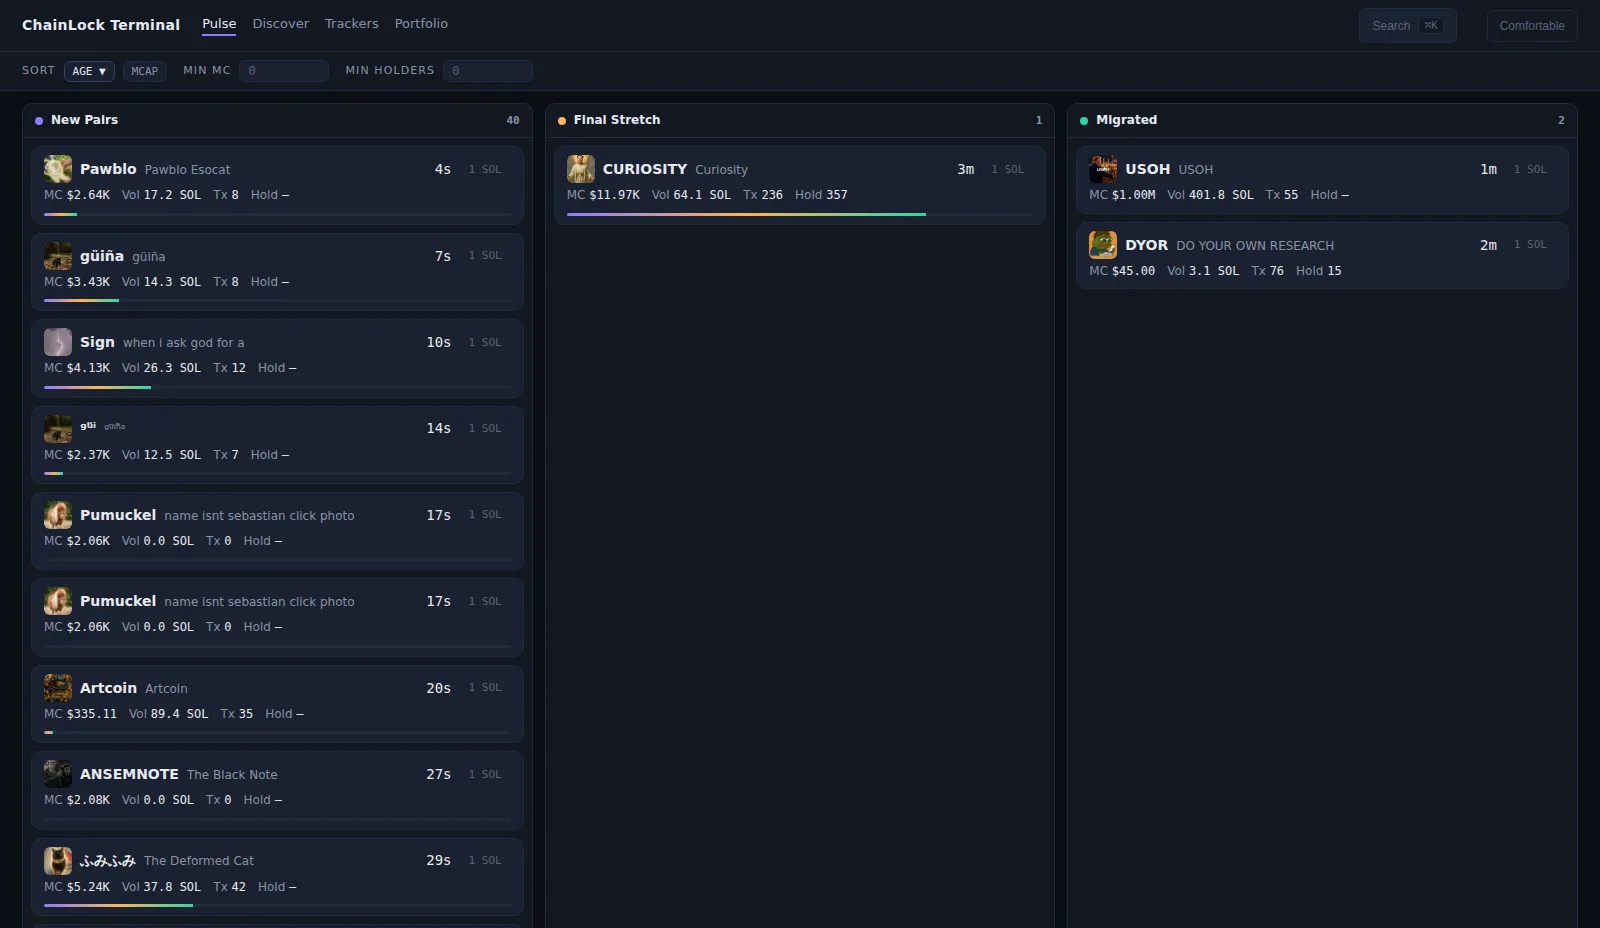Click the 1 SOL quick buy on ANSEMNOTE
This screenshot has height=928, width=1600.
485,775
